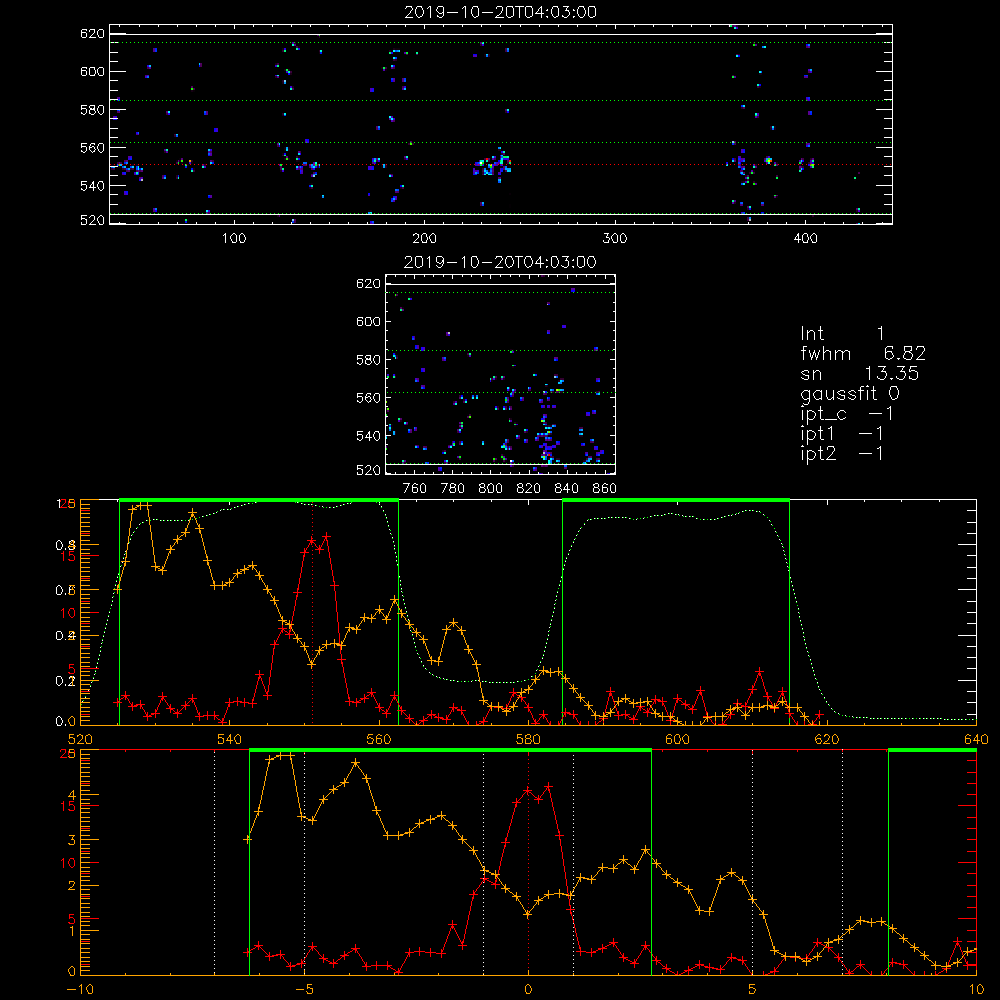Click the timestamp title above the wide top plot
1000x1000 pixels.
[x=501, y=12]
